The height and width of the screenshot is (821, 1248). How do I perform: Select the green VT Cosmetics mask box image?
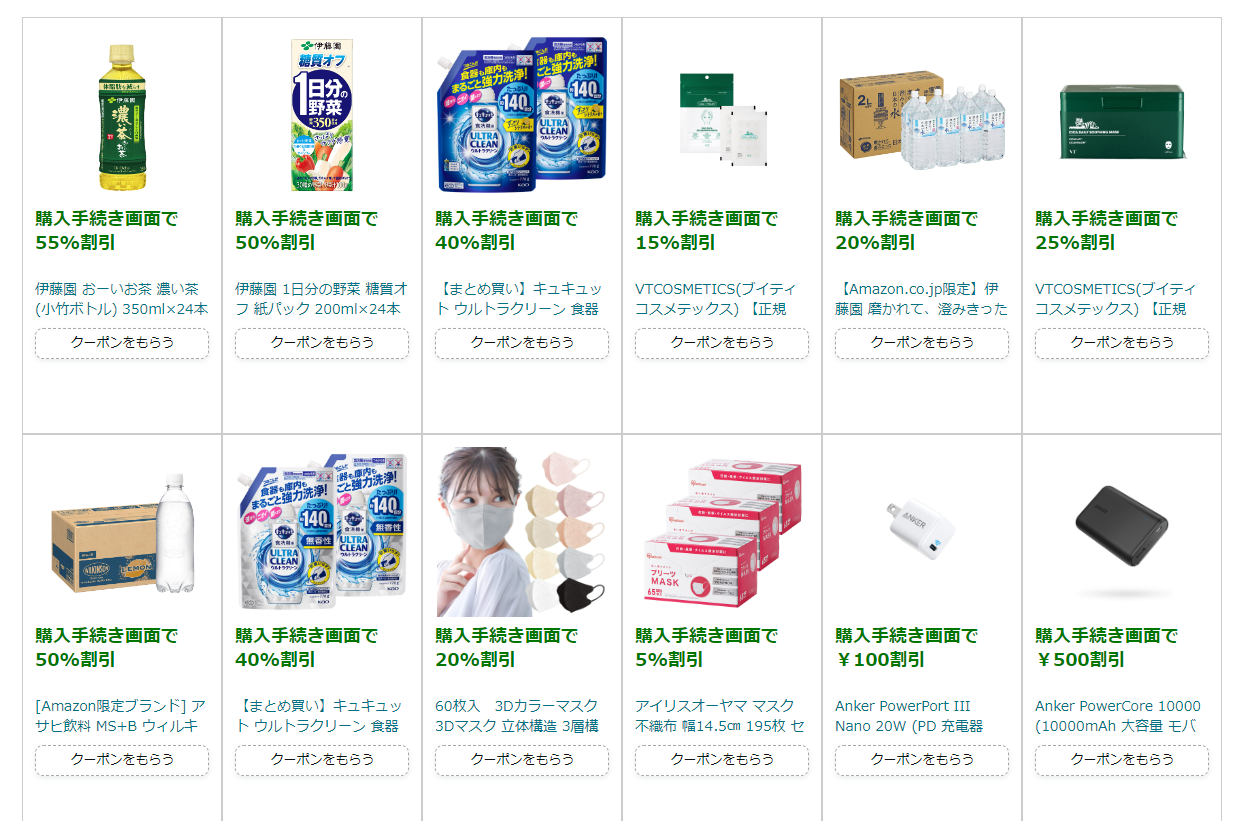[1121, 115]
